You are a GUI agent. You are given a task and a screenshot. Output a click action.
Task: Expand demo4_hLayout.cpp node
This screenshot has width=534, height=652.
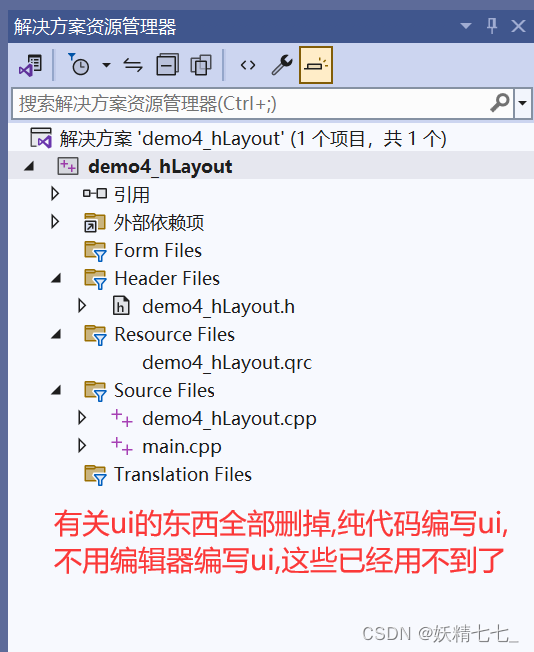coord(82,417)
